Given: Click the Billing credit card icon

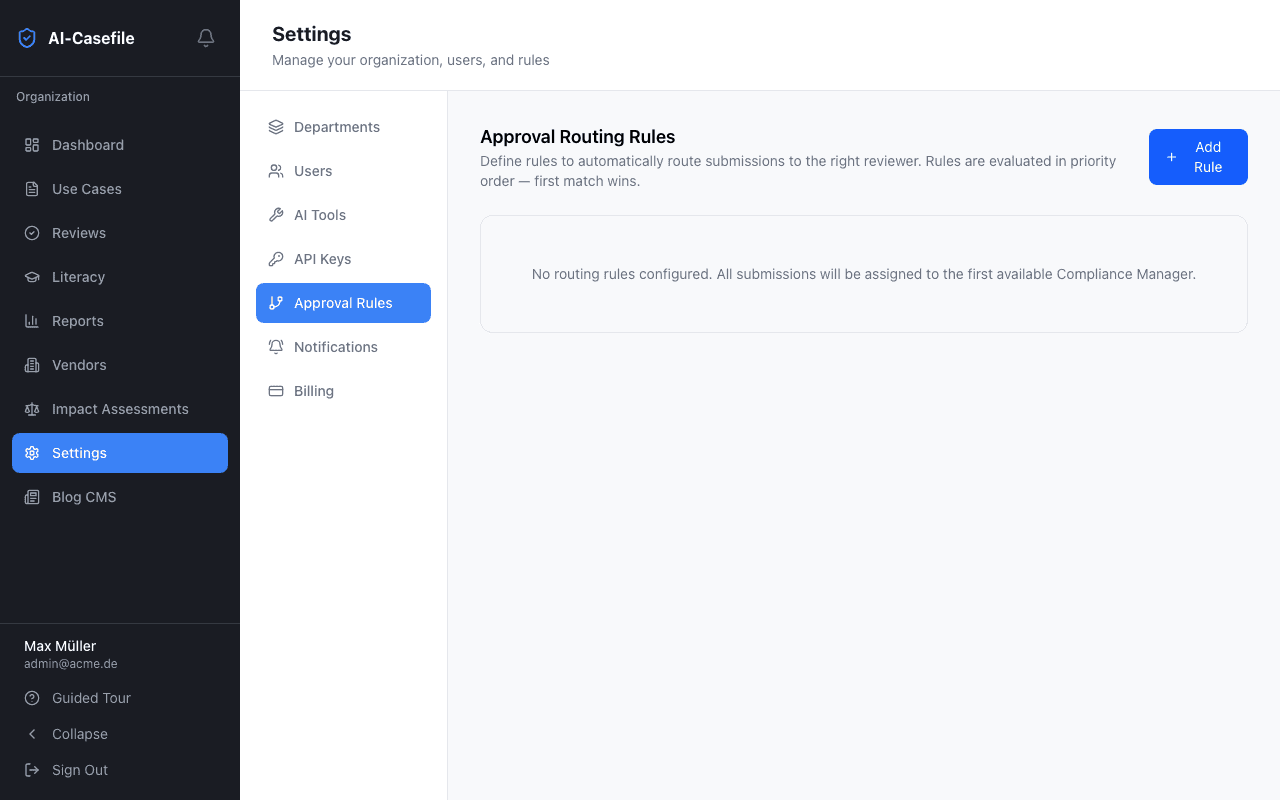Looking at the screenshot, I should pos(275,390).
